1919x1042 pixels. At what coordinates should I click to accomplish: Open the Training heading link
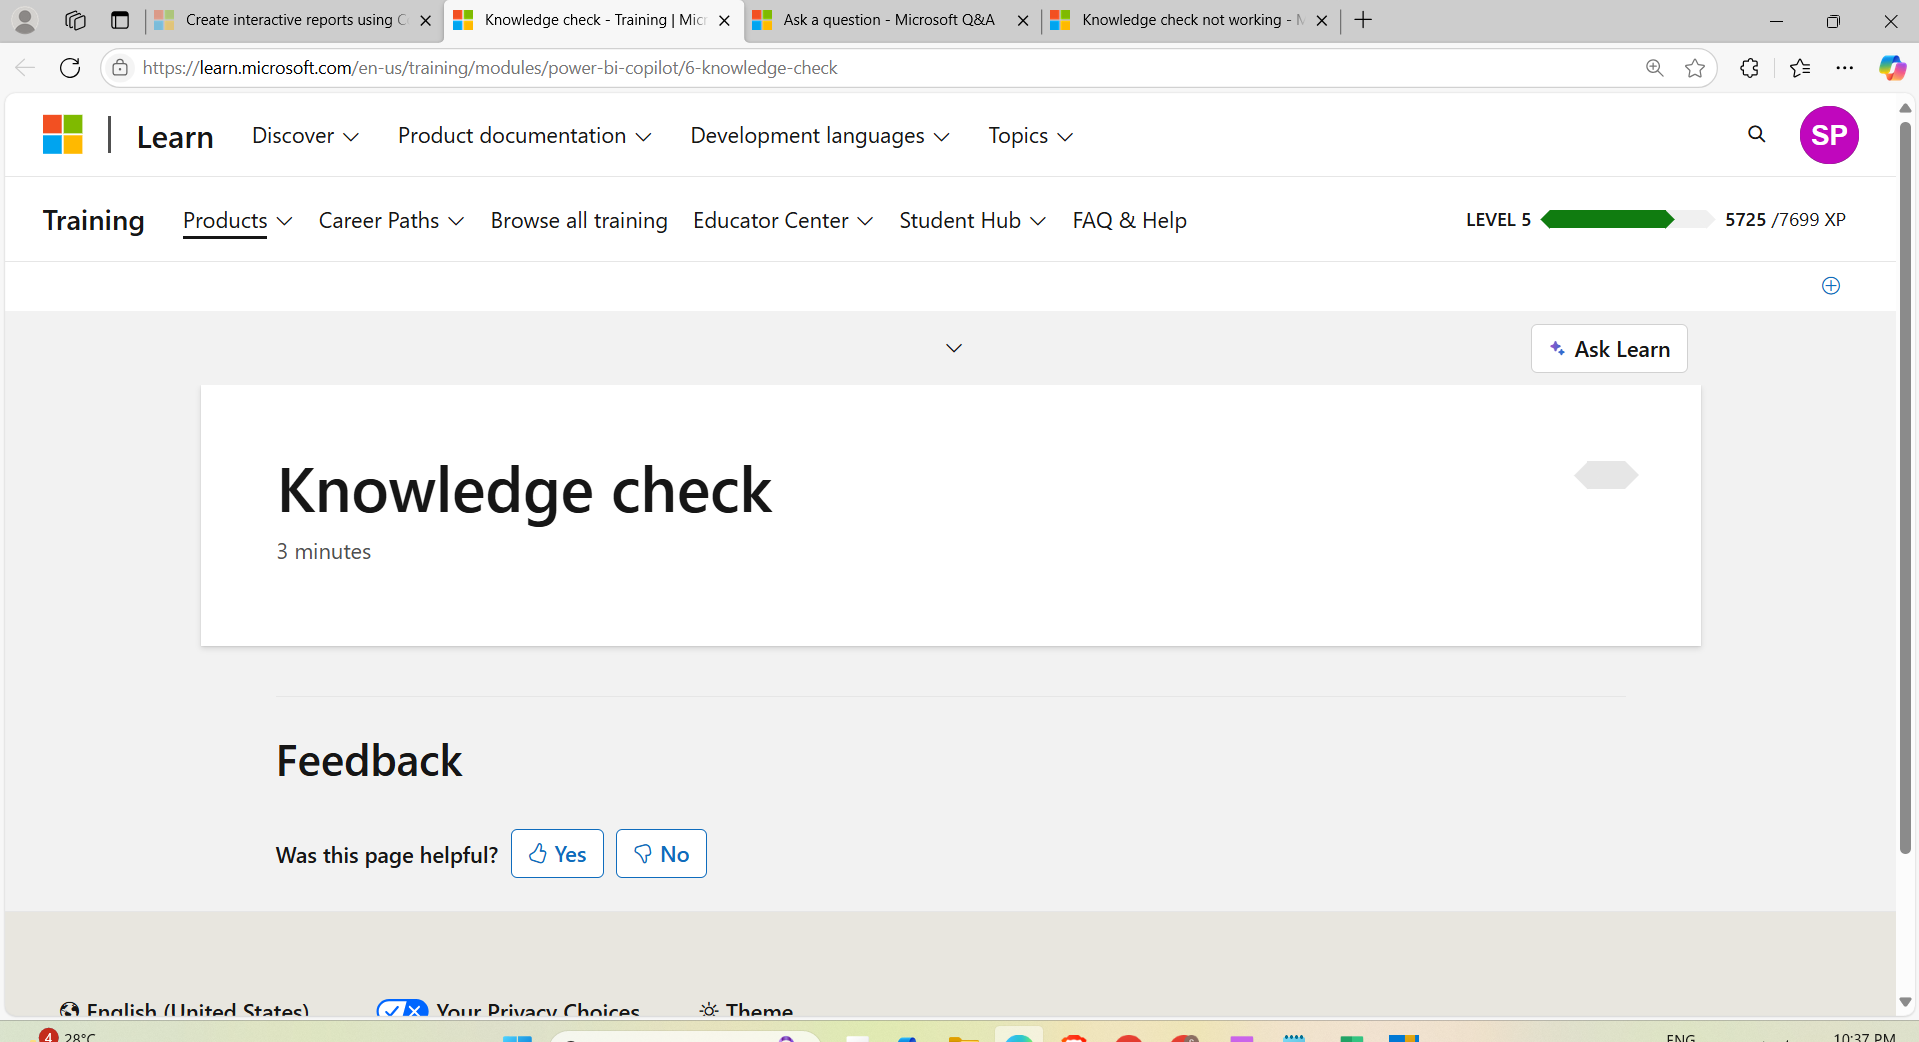(x=94, y=221)
